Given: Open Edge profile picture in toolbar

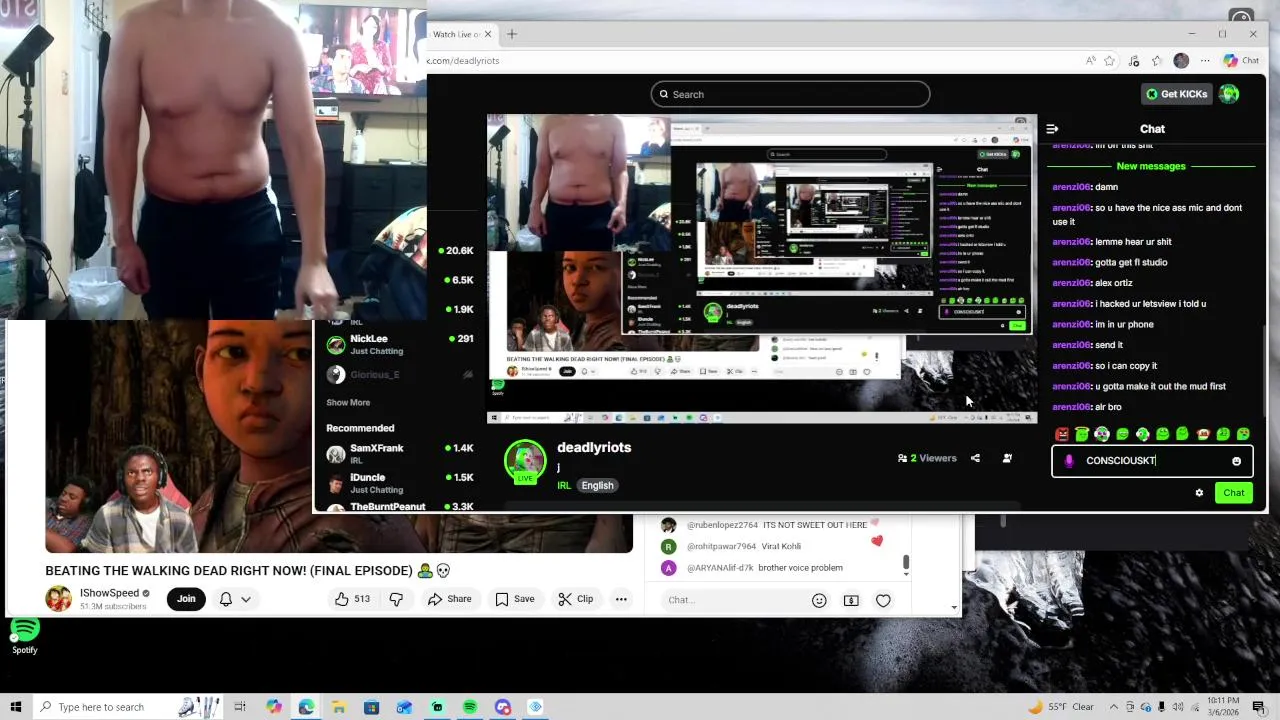Looking at the screenshot, I should pyautogui.click(x=1181, y=61).
